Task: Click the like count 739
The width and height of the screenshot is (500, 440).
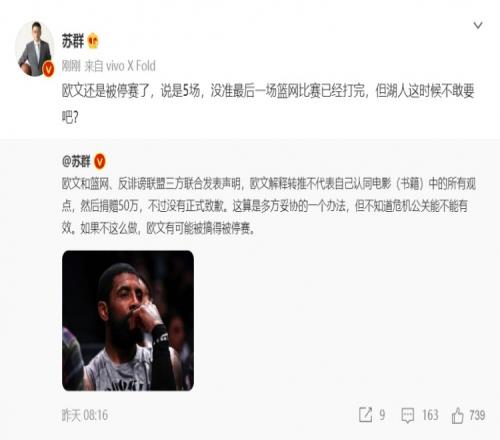Action: click(x=477, y=415)
